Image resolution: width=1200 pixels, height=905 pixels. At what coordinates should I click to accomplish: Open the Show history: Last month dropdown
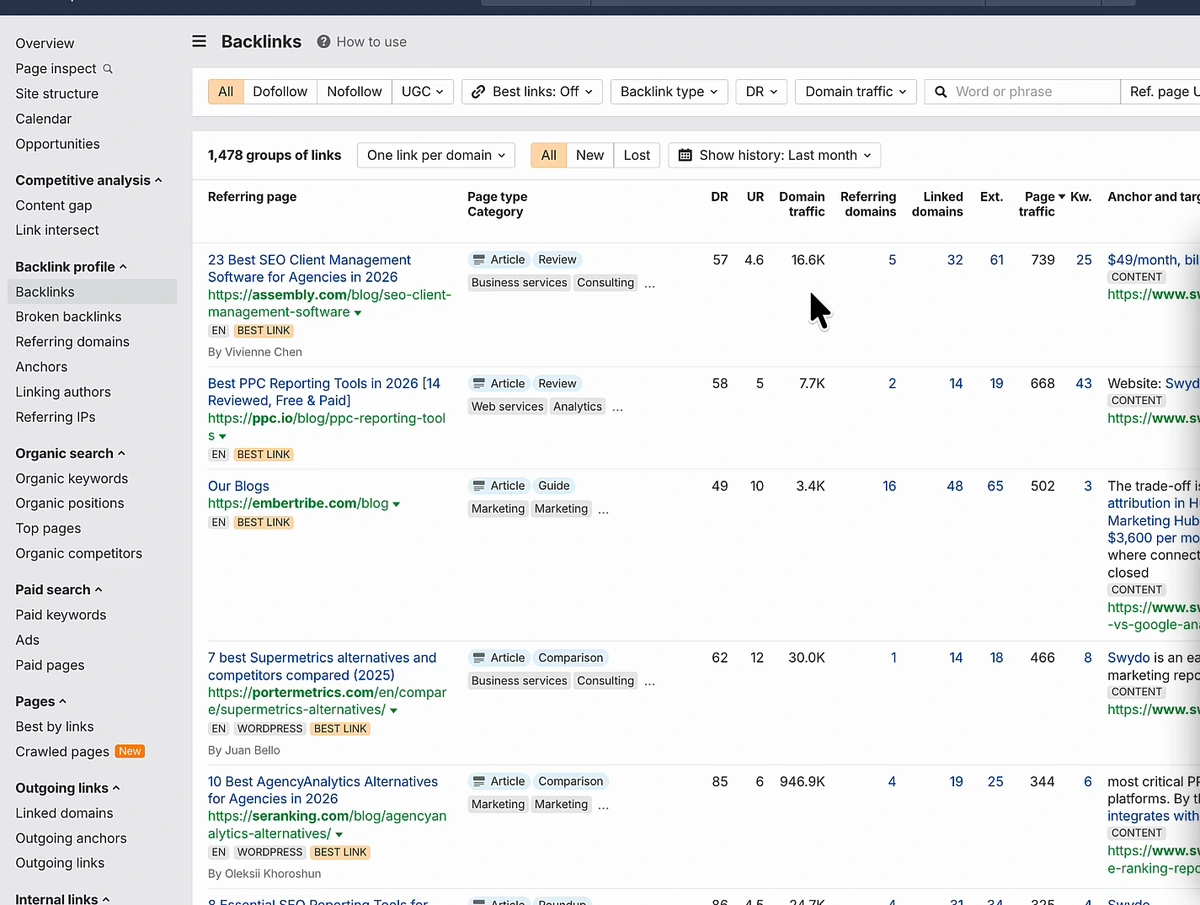pyautogui.click(x=775, y=155)
